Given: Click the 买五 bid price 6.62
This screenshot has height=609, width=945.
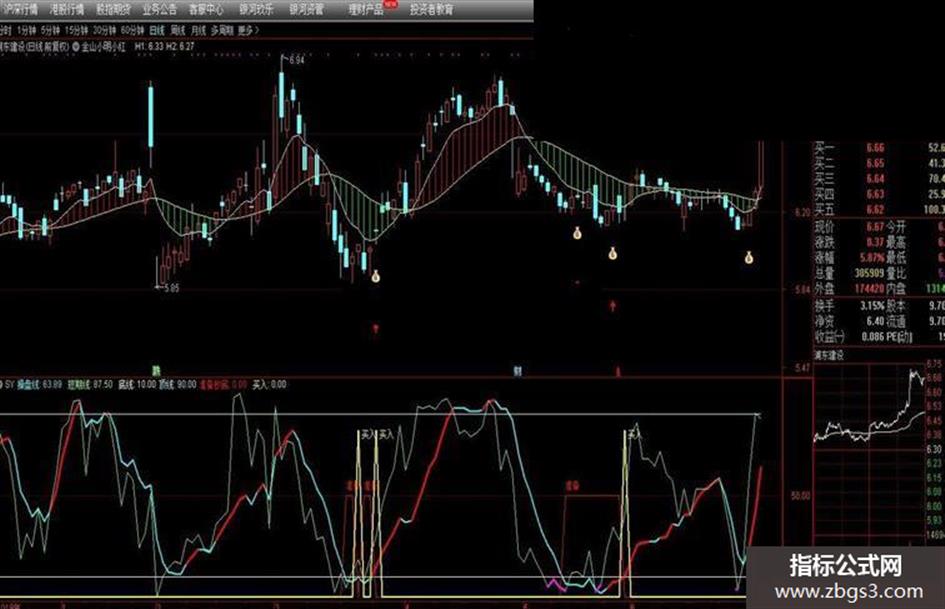Looking at the screenshot, I should click(875, 210).
